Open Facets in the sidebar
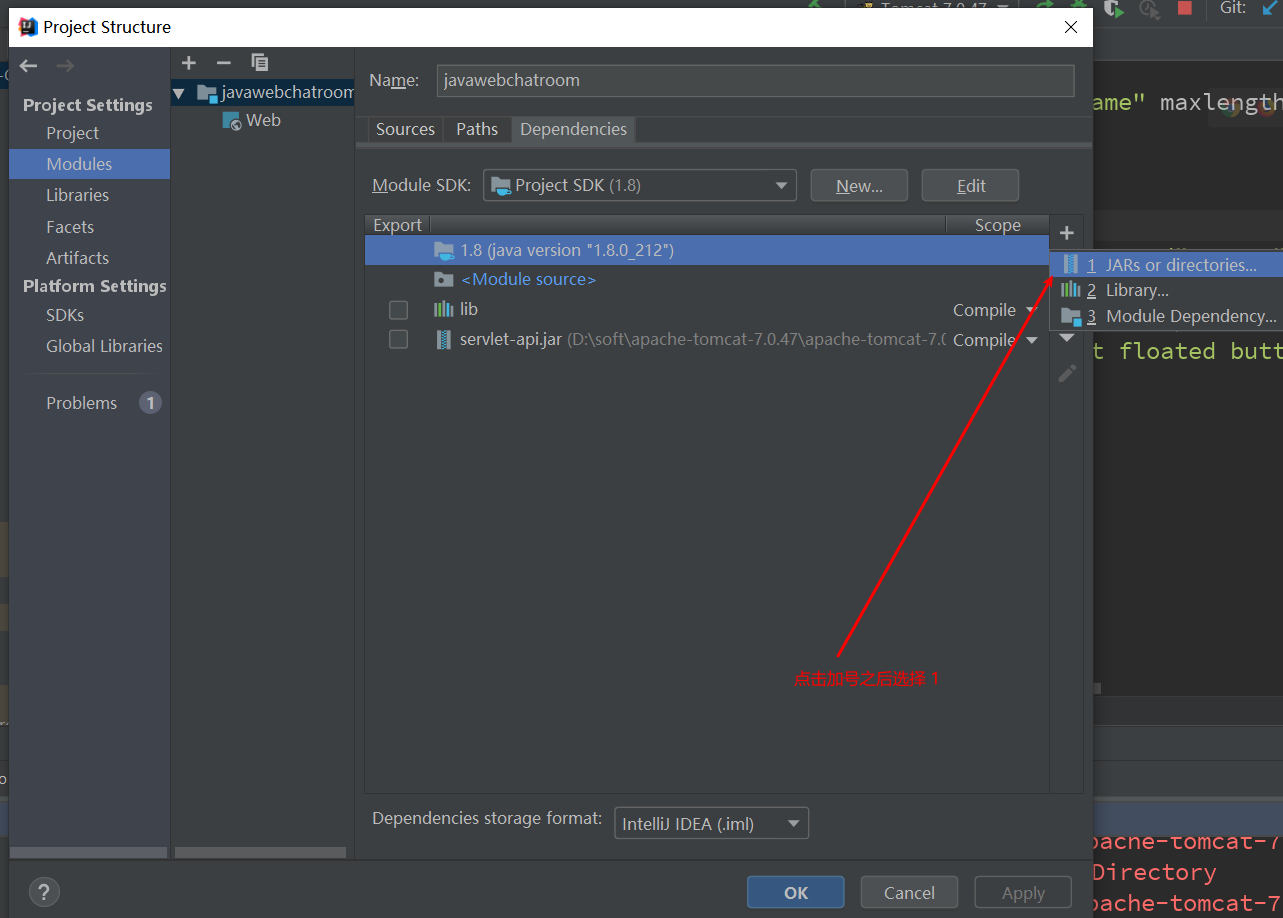The height and width of the screenshot is (918, 1283). tap(70, 227)
